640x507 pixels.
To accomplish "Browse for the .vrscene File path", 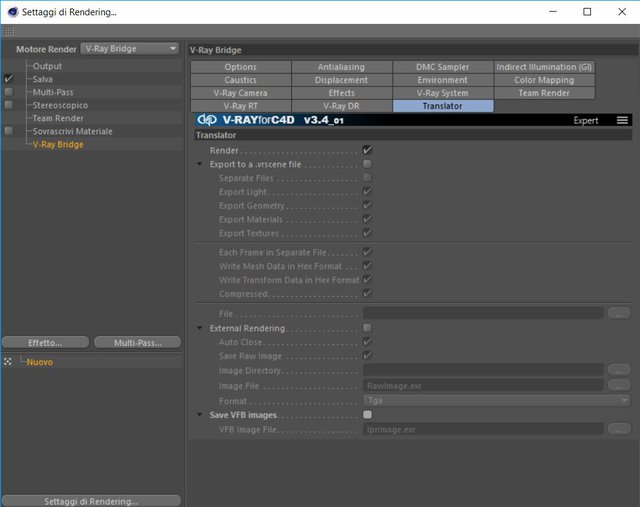I will click(619, 313).
